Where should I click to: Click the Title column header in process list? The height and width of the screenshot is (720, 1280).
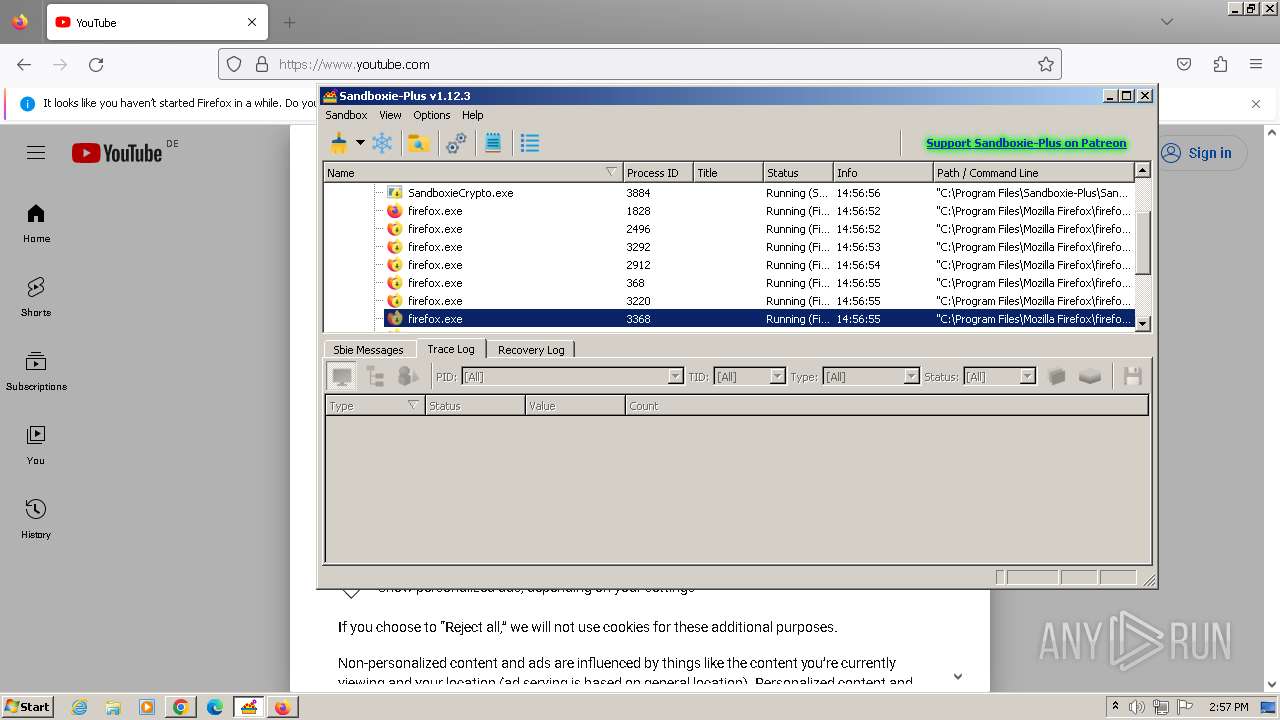(x=728, y=173)
